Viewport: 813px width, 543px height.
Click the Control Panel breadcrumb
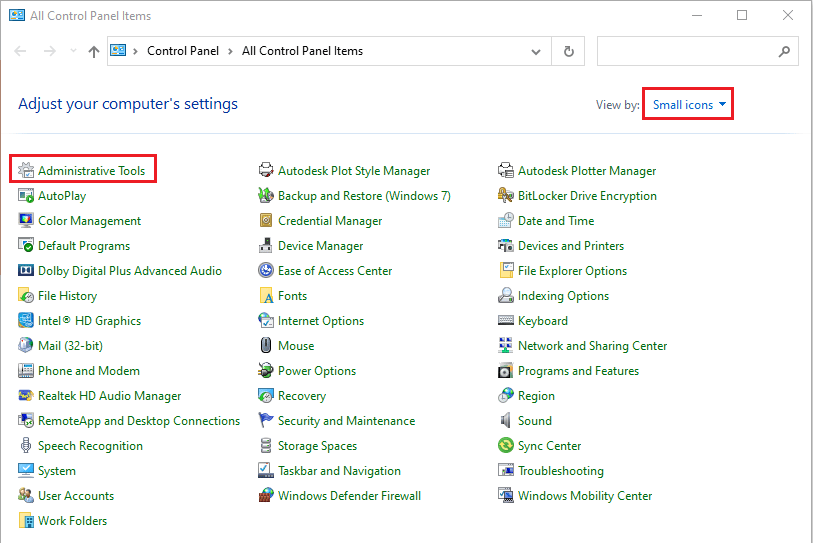coord(183,51)
